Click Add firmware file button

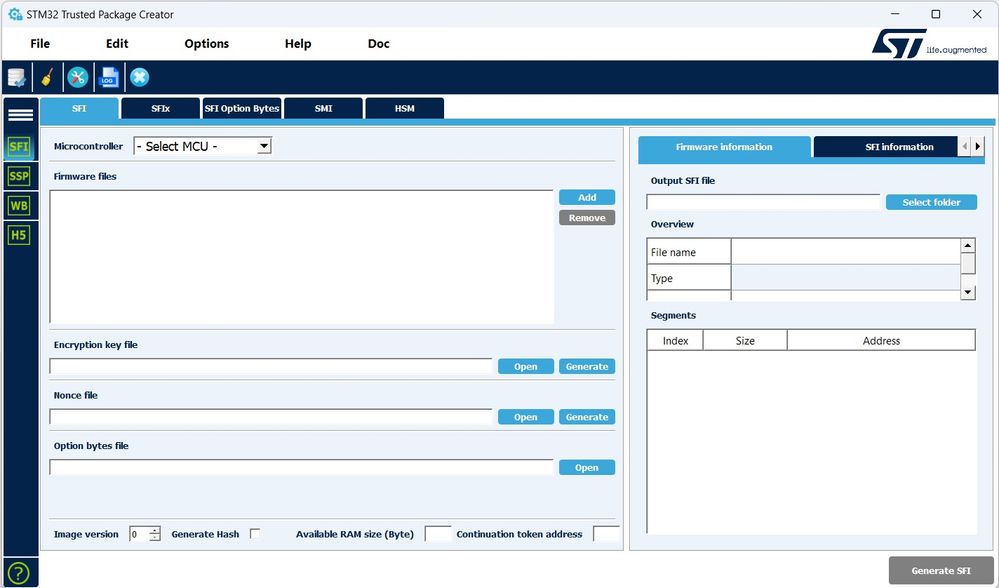[587, 197]
